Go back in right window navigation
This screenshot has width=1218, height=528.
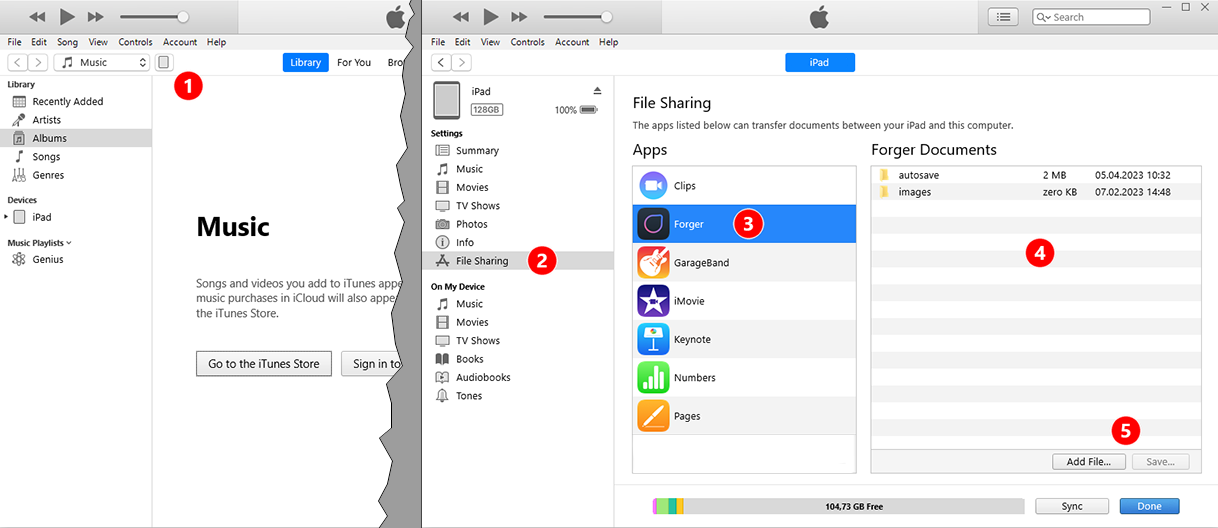tap(442, 62)
